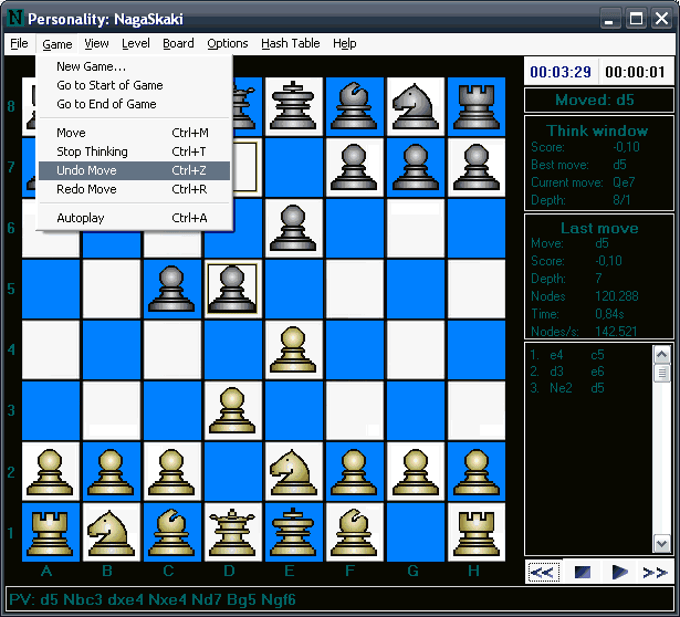Screen dimensions: 680x617
Task: Click the move 'd3' in move list
Action: [x=556, y=372]
